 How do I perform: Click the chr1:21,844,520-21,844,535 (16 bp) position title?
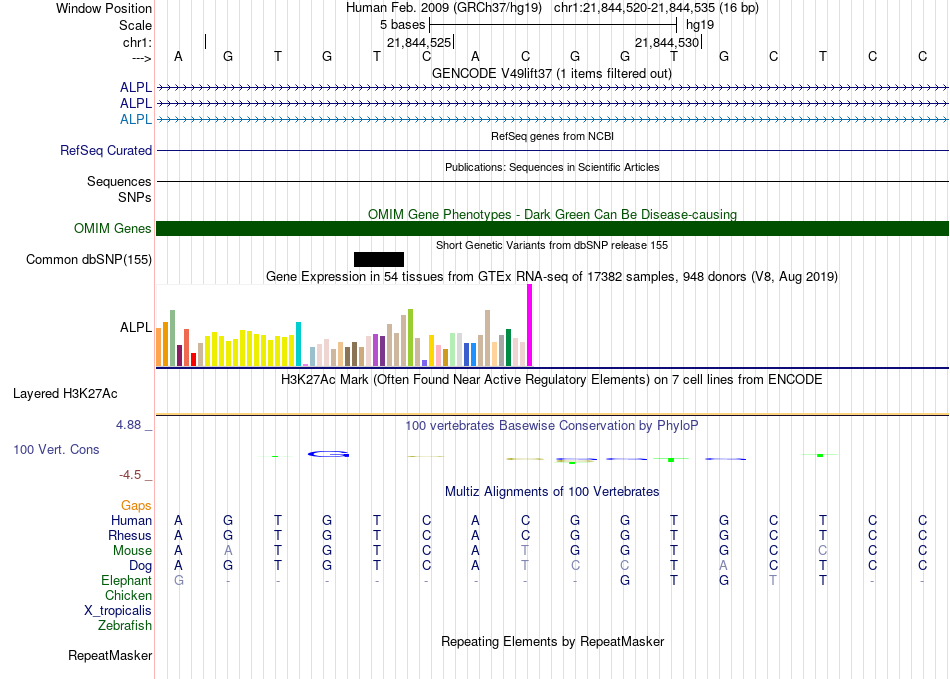coord(656,8)
